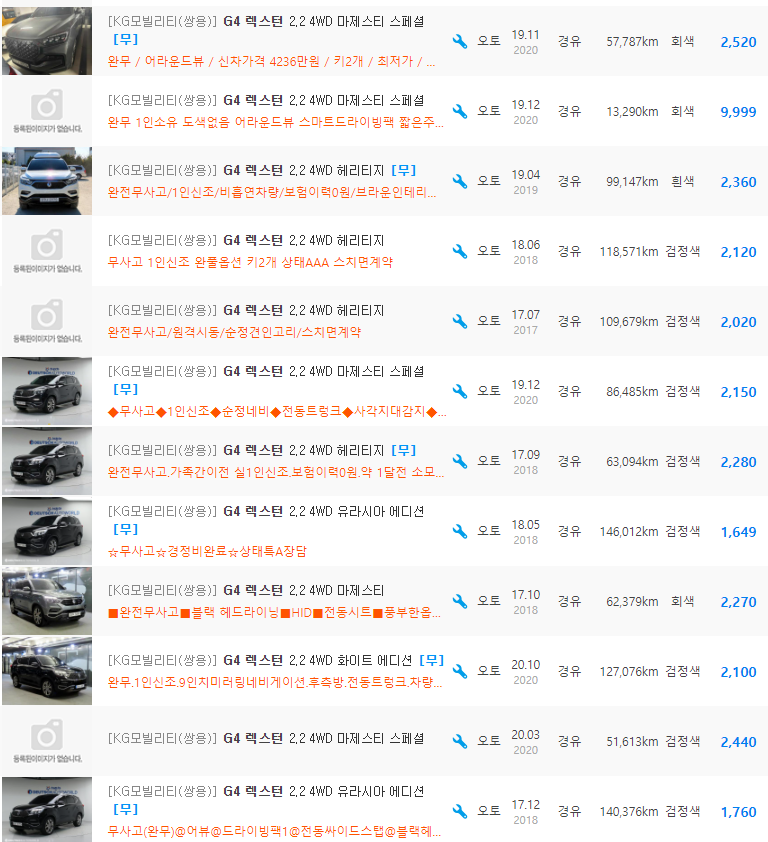Click price 2,150
The width and height of the screenshot is (768, 842).
tap(738, 392)
